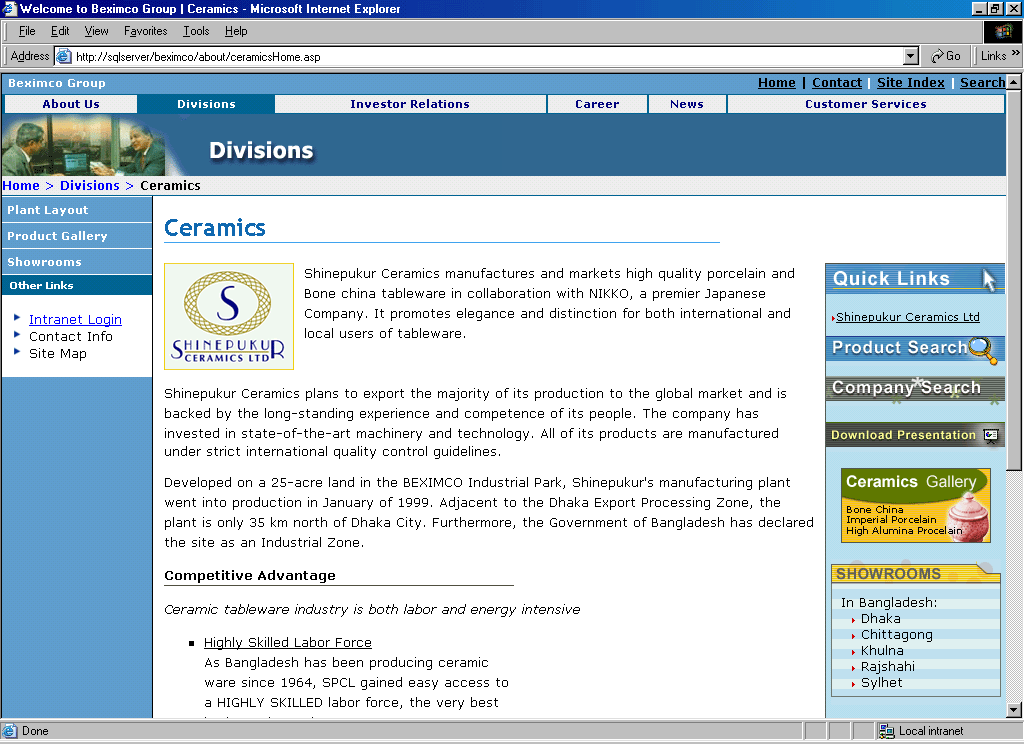Click the Local intranet zone icon

(886, 731)
